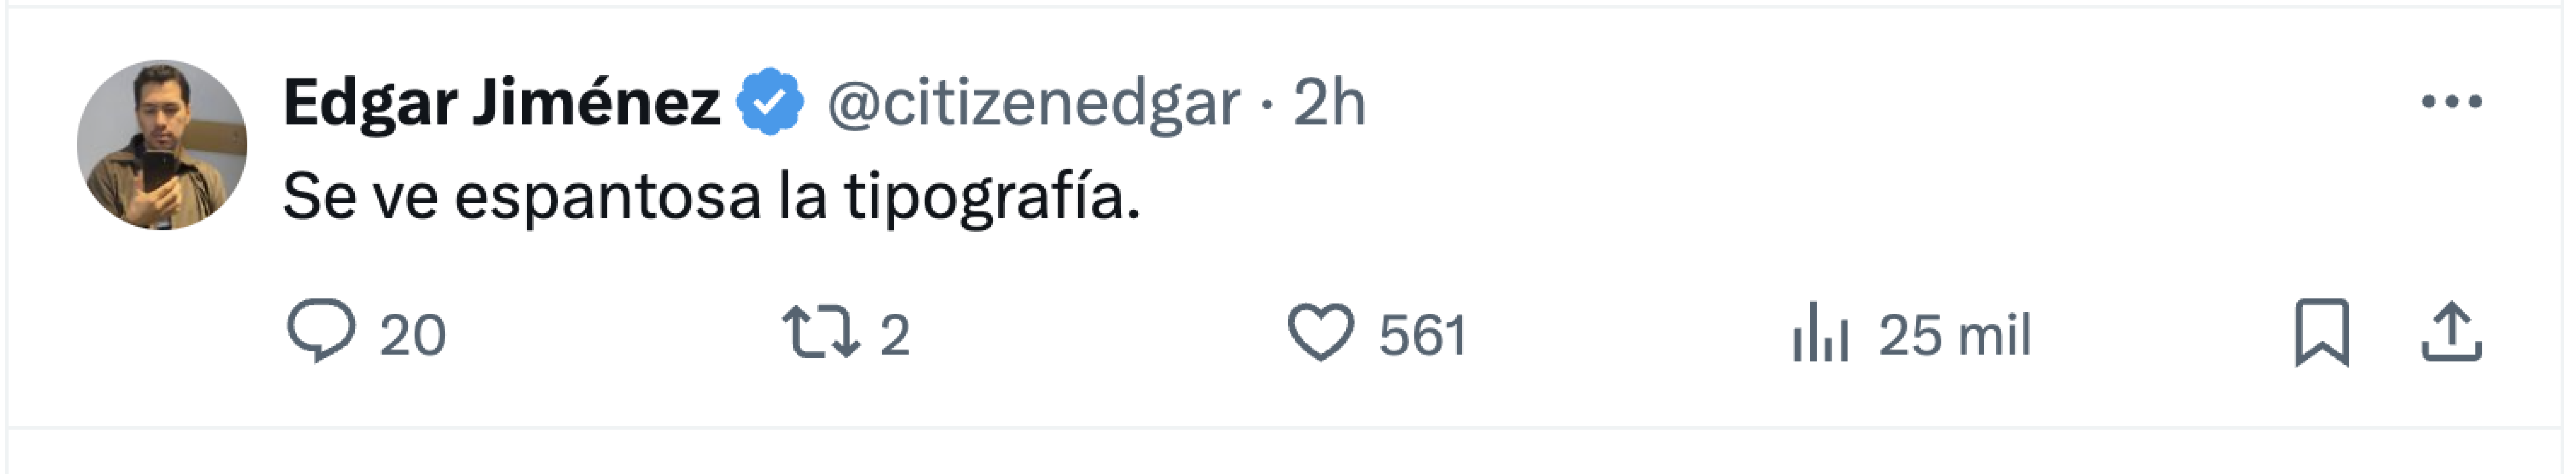The width and height of the screenshot is (2576, 474).
Task: Bookmark Edgar Jiménez's tweet
Action: (2322, 332)
